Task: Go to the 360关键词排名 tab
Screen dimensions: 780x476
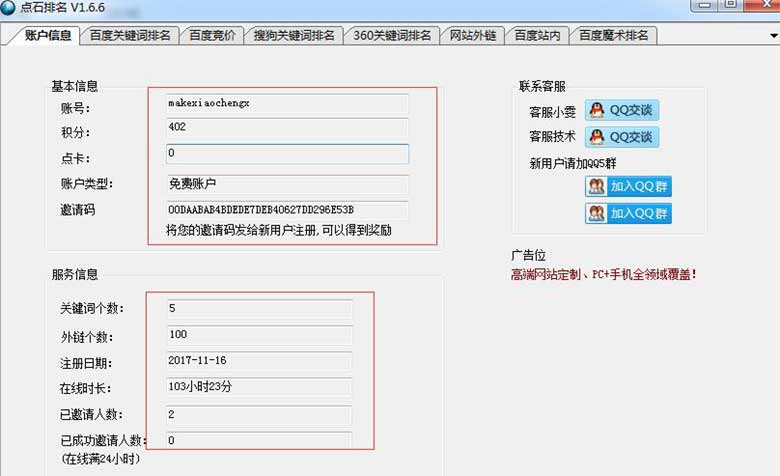Action: 391,35
